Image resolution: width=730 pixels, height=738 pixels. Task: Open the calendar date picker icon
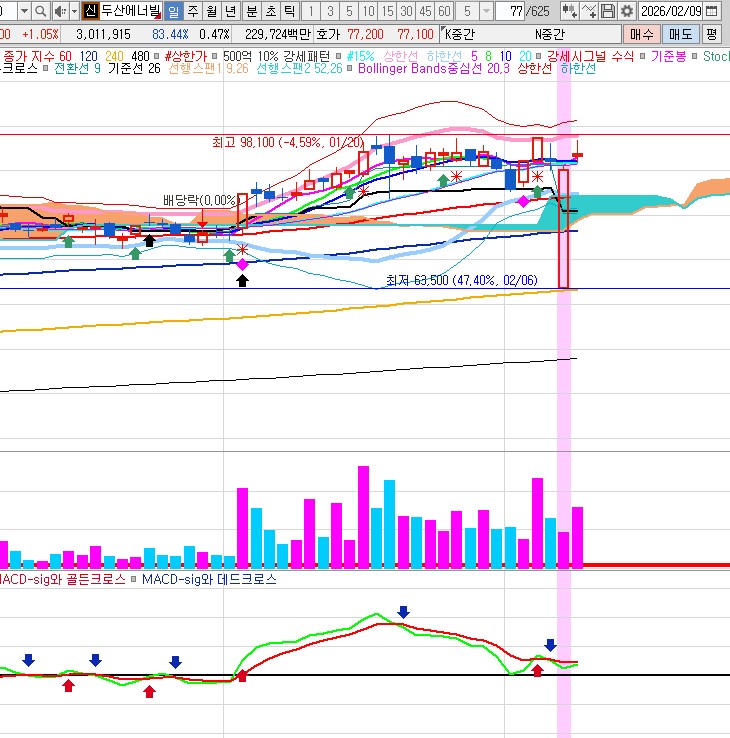coord(712,11)
